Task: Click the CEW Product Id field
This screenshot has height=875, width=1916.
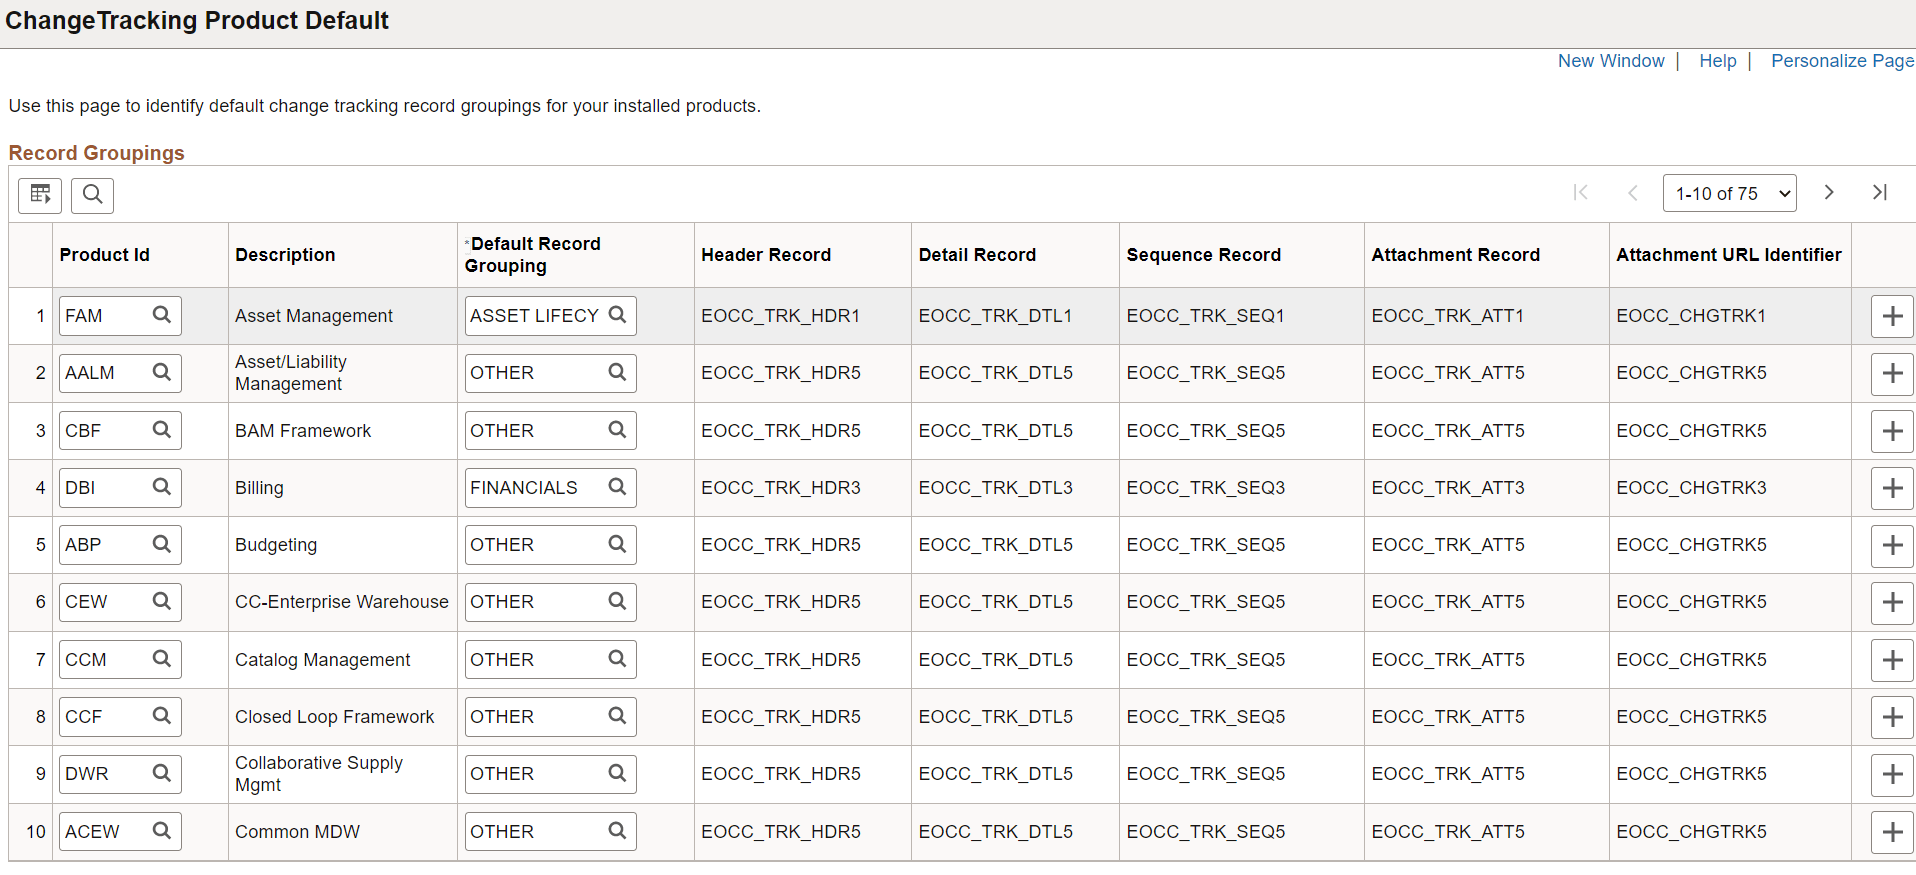Action: tap(104, 602)
